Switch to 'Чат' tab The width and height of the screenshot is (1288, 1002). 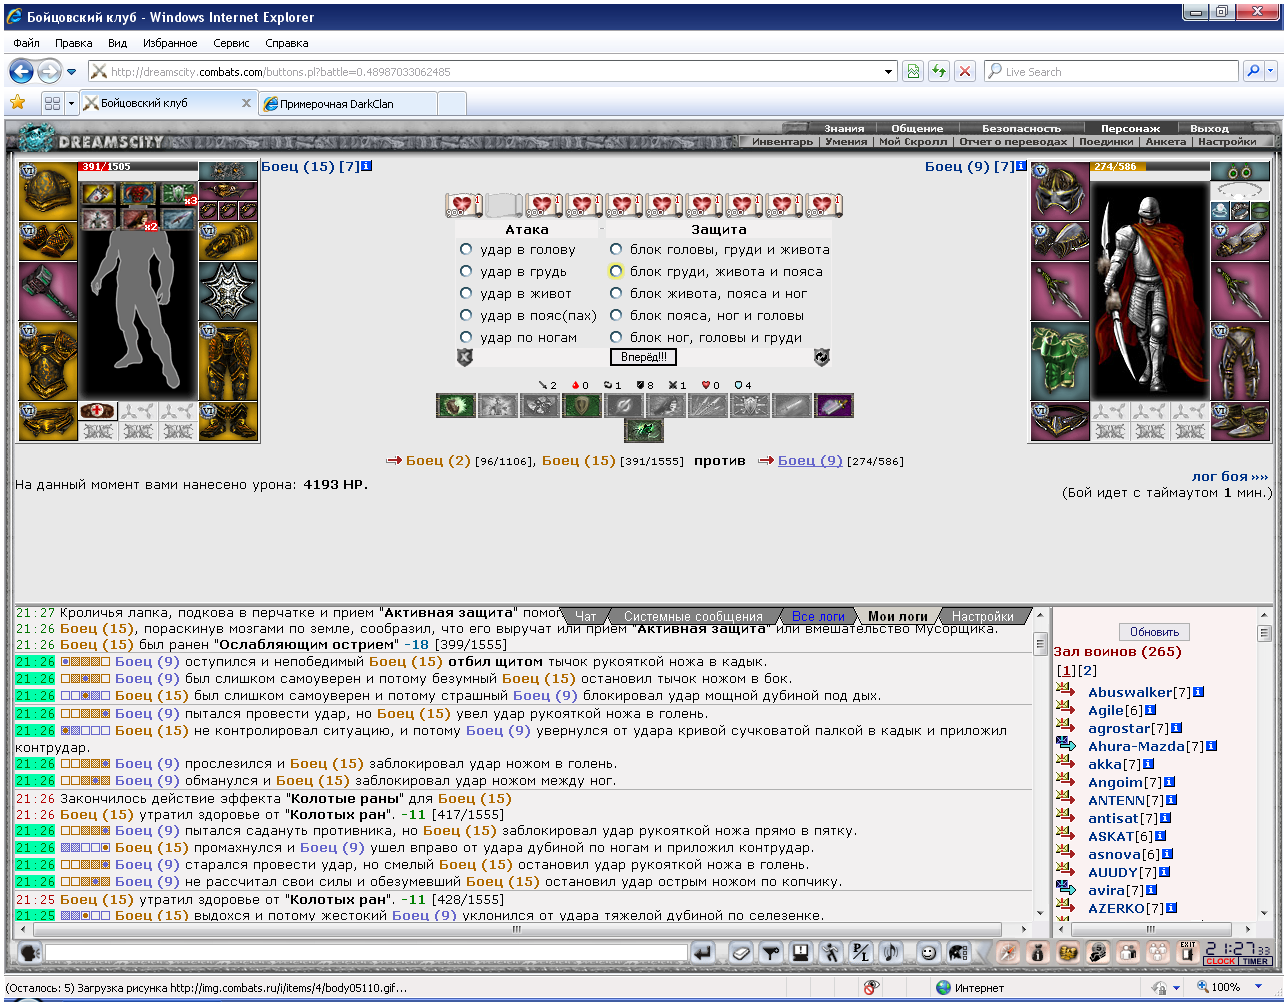click(x=586, y=617)
